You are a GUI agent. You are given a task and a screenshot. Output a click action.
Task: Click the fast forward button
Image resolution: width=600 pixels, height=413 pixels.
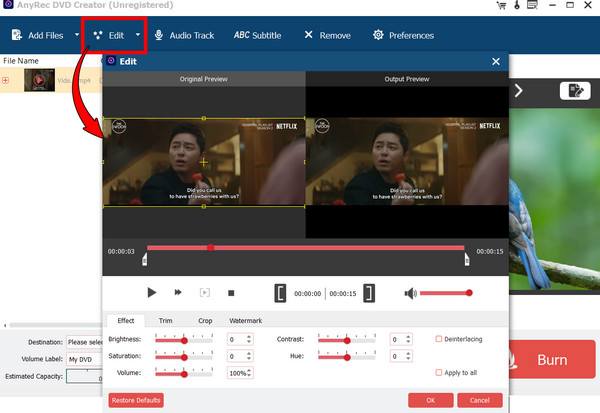178,292
